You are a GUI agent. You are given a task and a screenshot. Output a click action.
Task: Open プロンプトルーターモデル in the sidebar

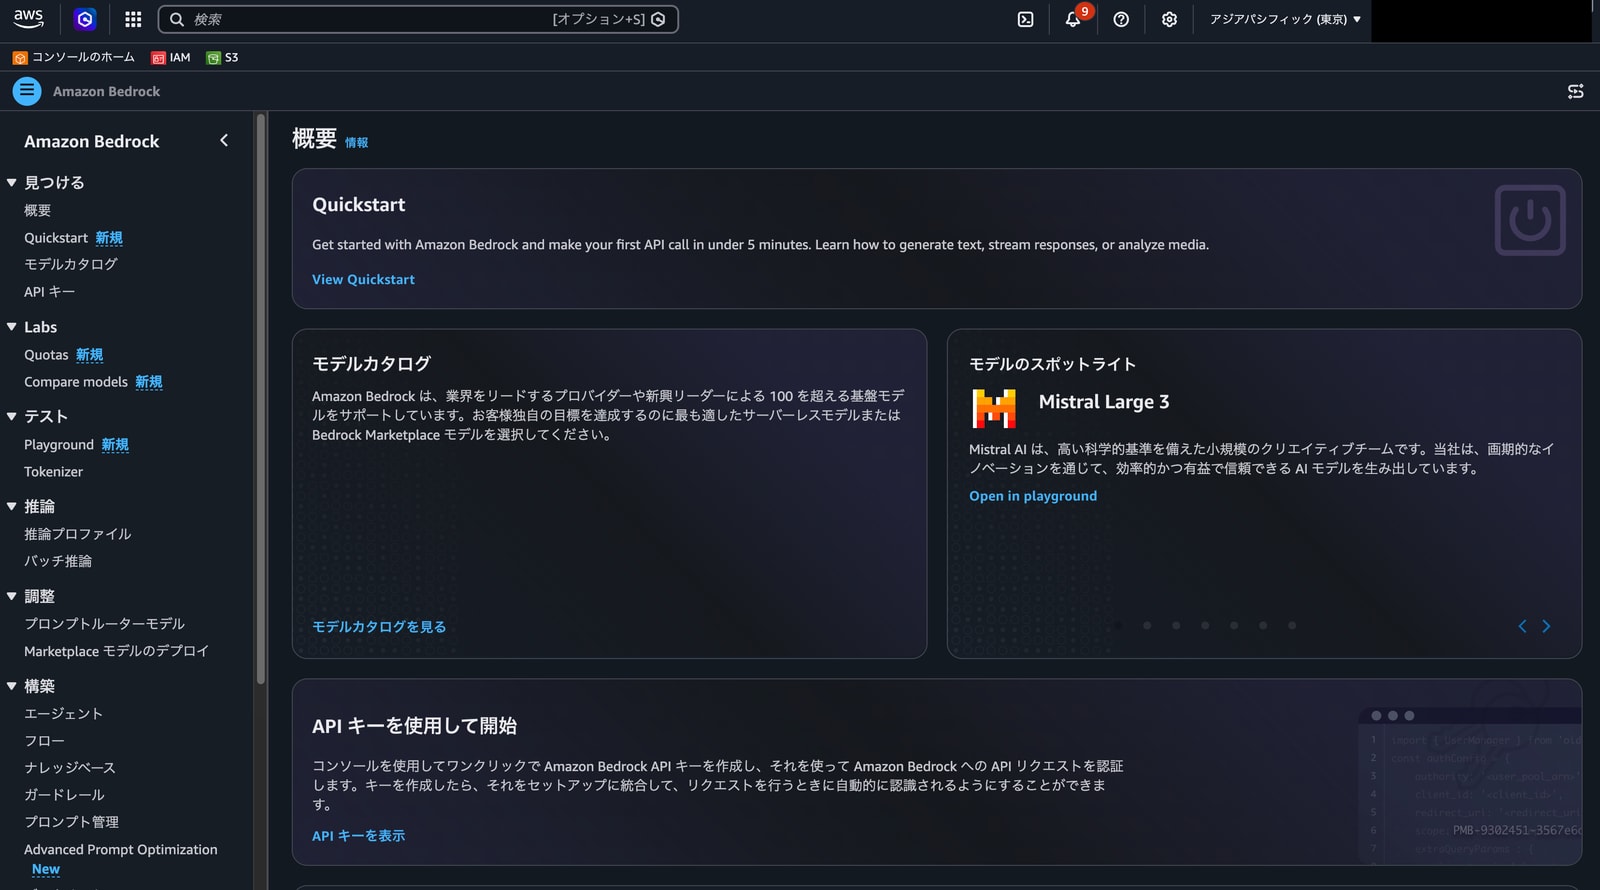(x=105, y=624)
